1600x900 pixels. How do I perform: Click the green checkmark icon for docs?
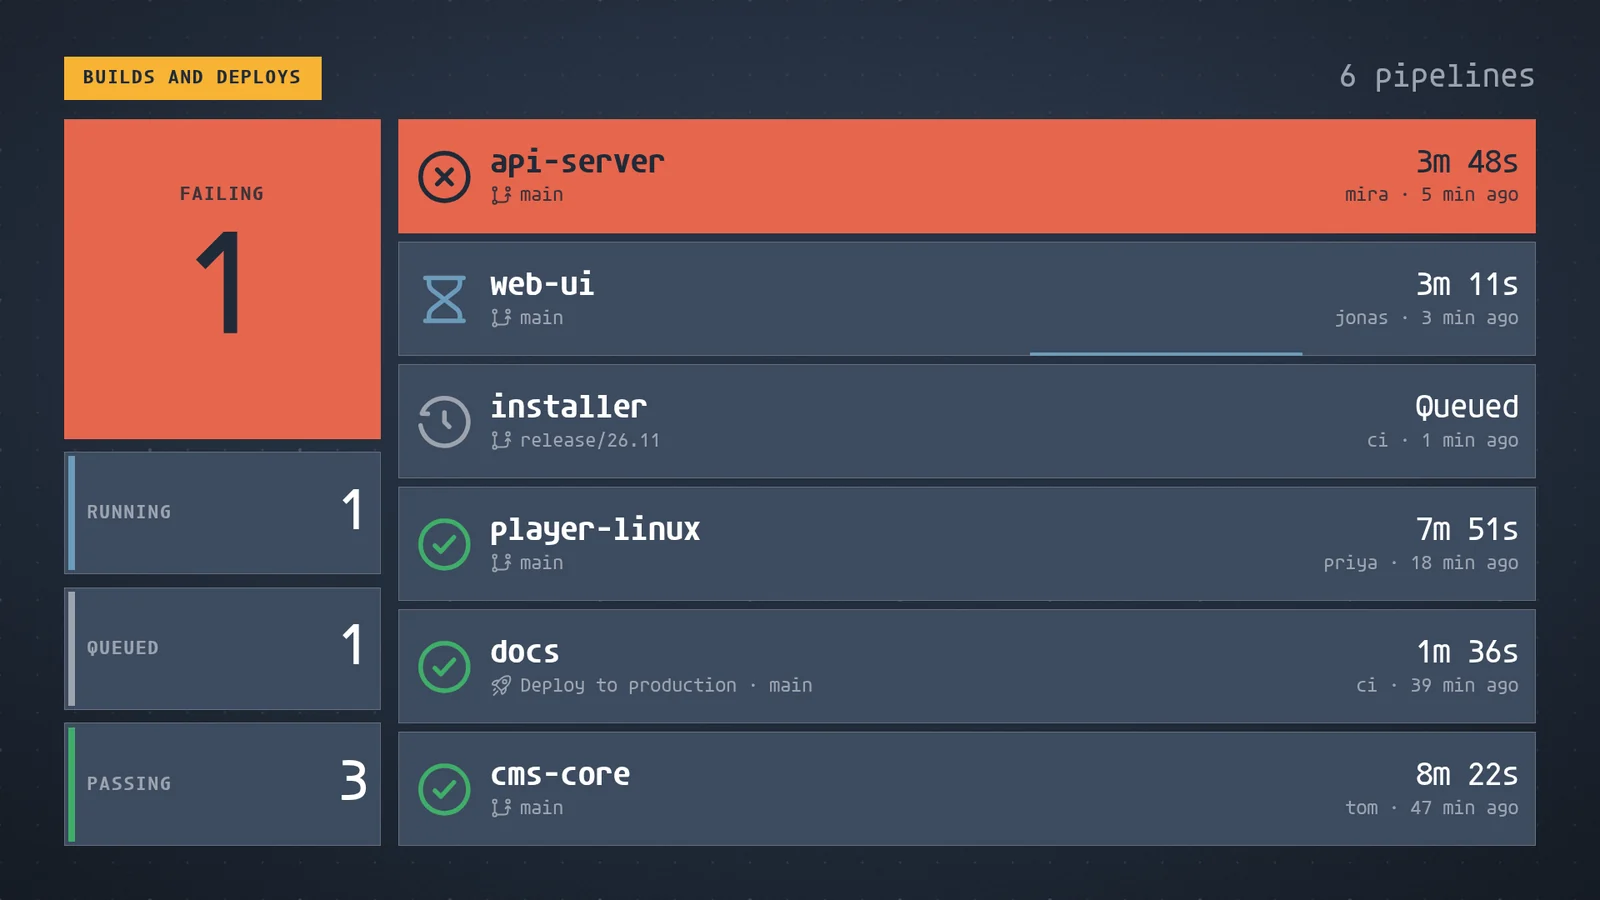(444, 667)
